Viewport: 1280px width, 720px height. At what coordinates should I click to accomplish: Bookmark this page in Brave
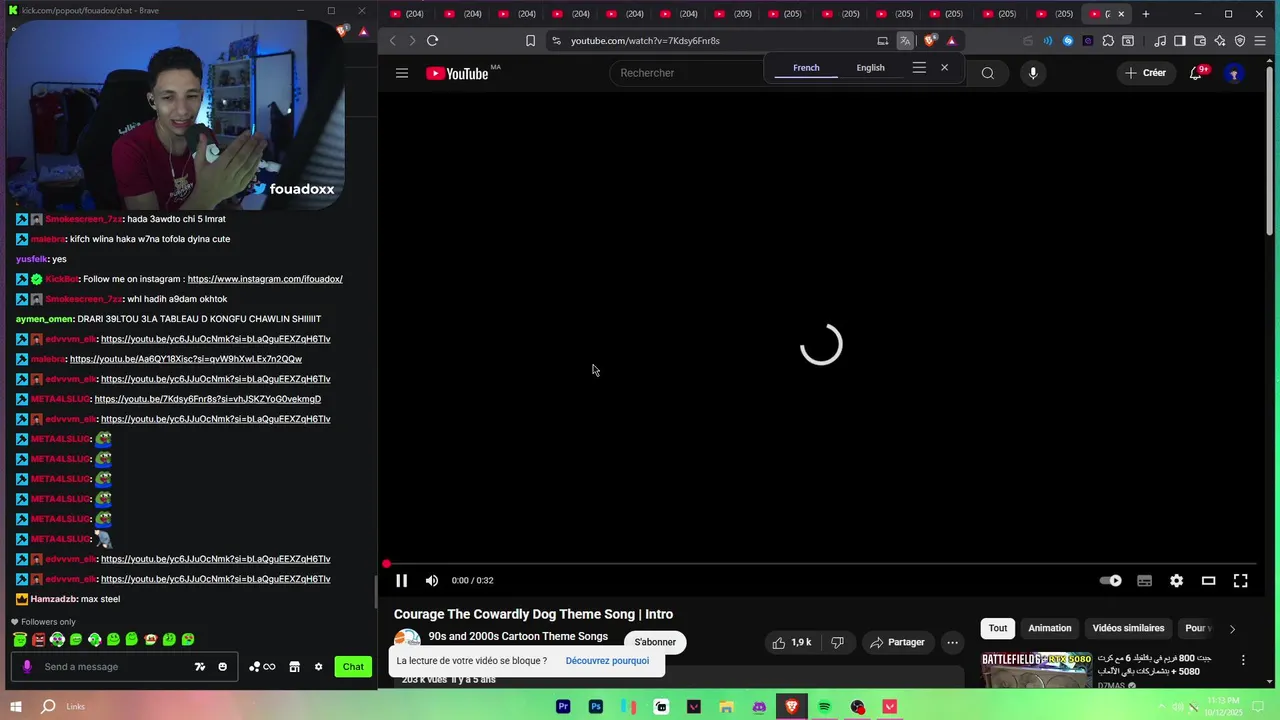pyautogui.click(x=530, y=41)
